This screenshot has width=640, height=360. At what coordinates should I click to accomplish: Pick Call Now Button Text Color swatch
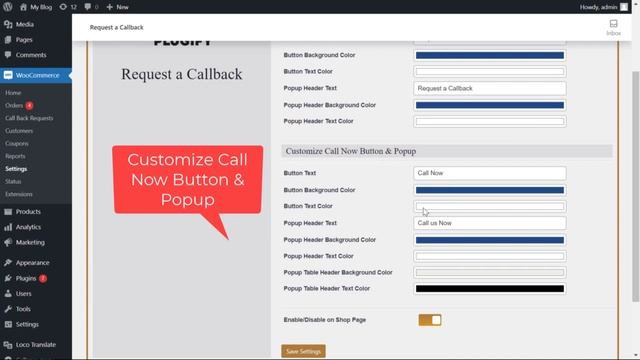[x=490, y=206]
